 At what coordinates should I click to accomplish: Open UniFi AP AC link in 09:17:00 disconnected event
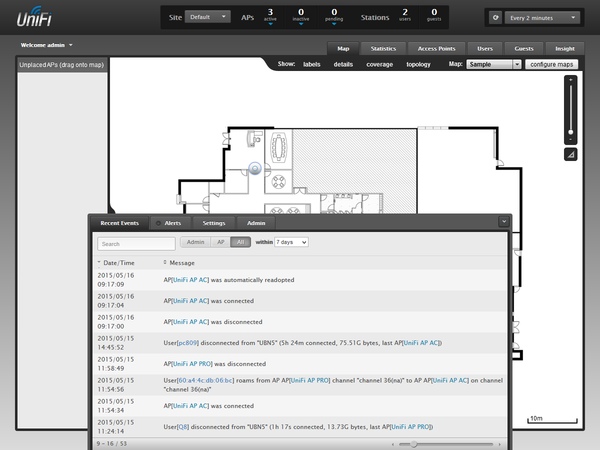[190, 322]
